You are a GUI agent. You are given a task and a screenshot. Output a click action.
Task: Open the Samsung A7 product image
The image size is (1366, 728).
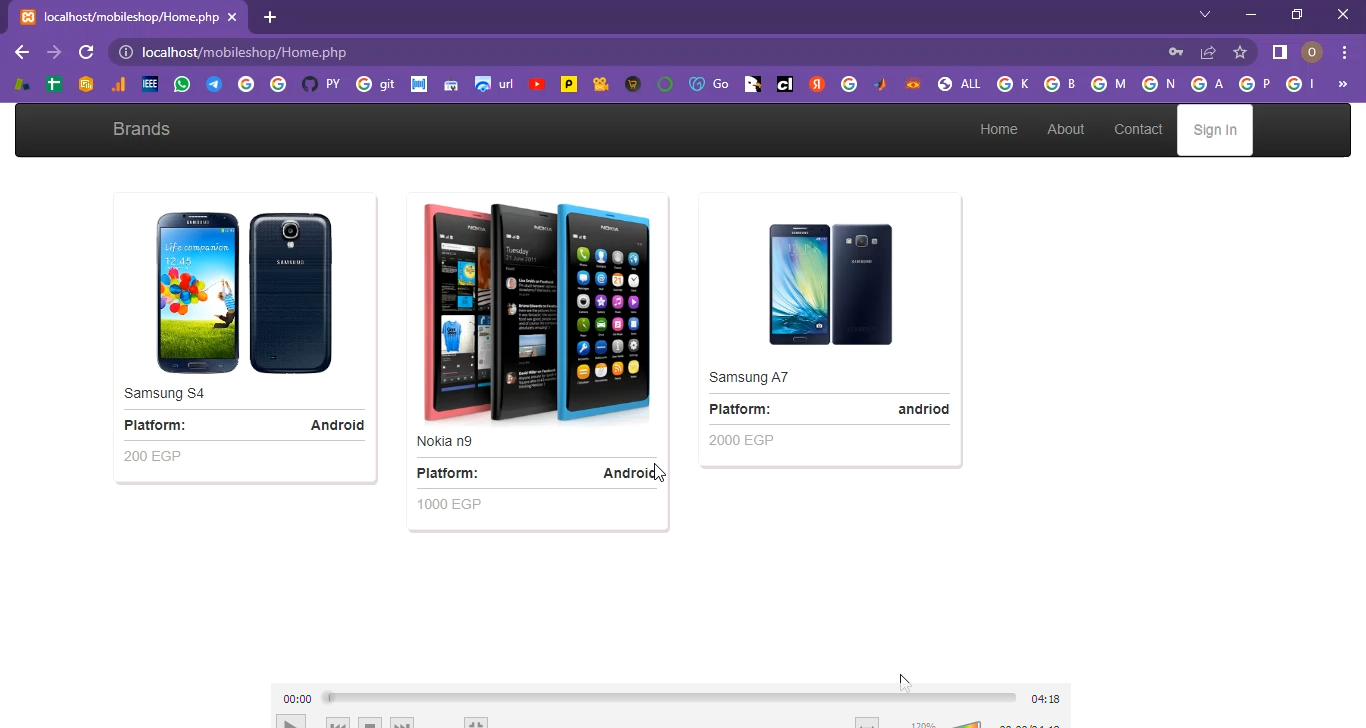coord(830,284)
